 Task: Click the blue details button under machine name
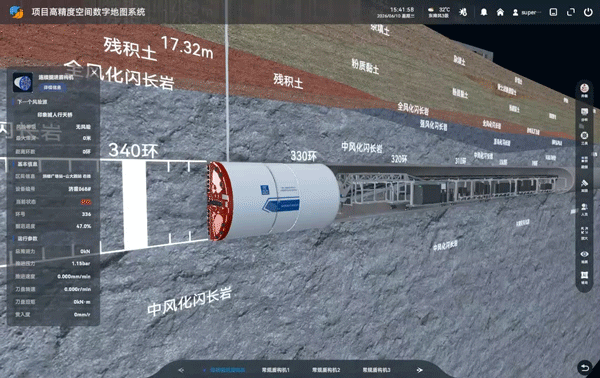click(x=52, y=88)
